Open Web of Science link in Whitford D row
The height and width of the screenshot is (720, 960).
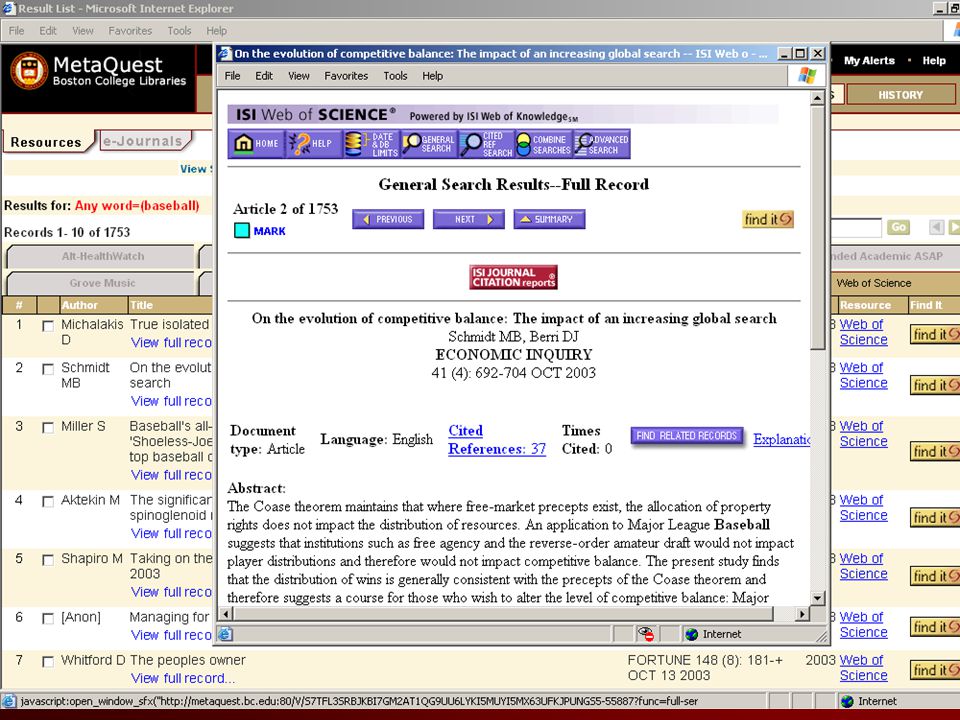click(863, 668)
